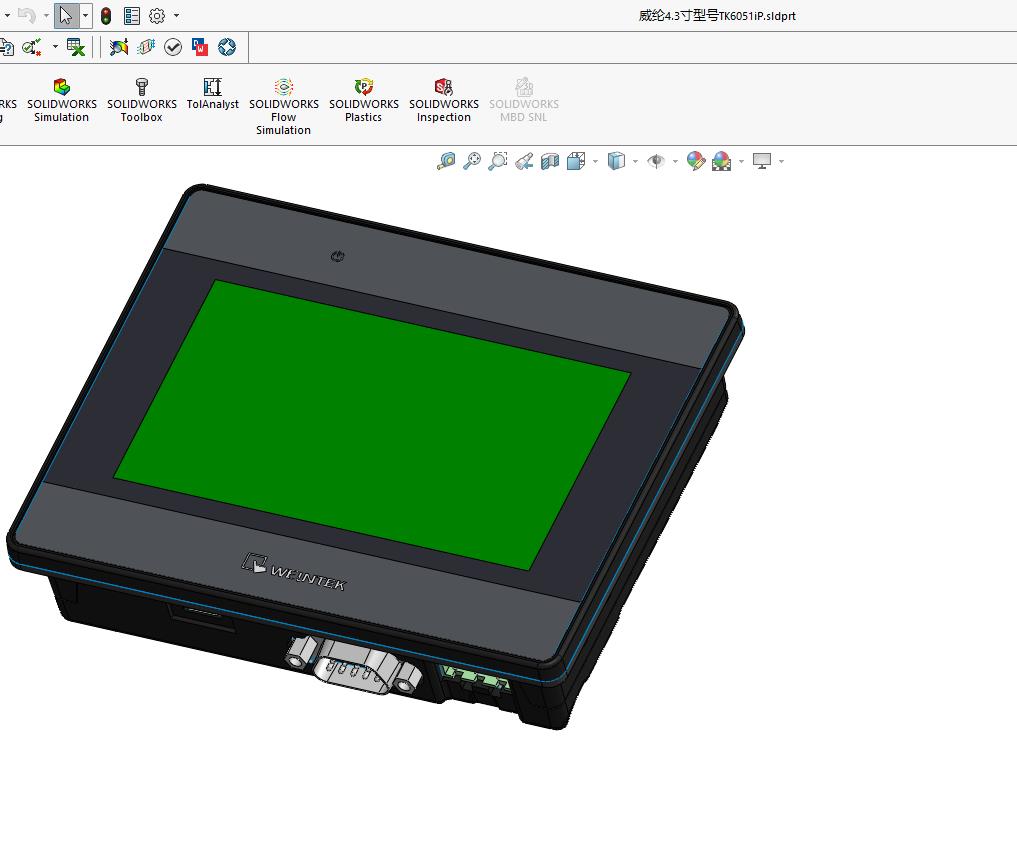
Task: Click the Rebuild traffic light icon
Action: (x=106, y=16)
